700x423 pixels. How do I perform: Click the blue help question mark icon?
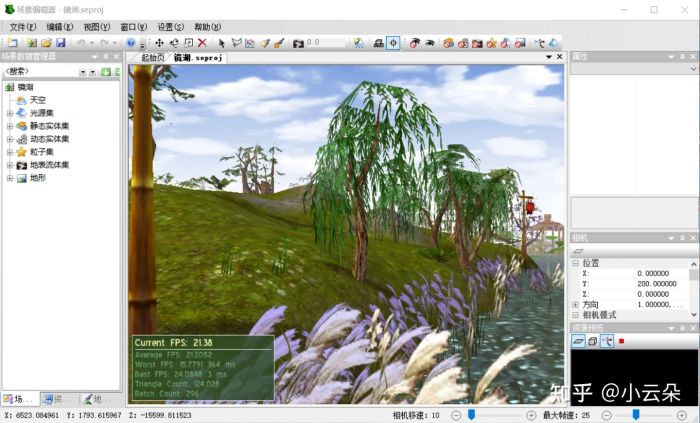point(131,43)
